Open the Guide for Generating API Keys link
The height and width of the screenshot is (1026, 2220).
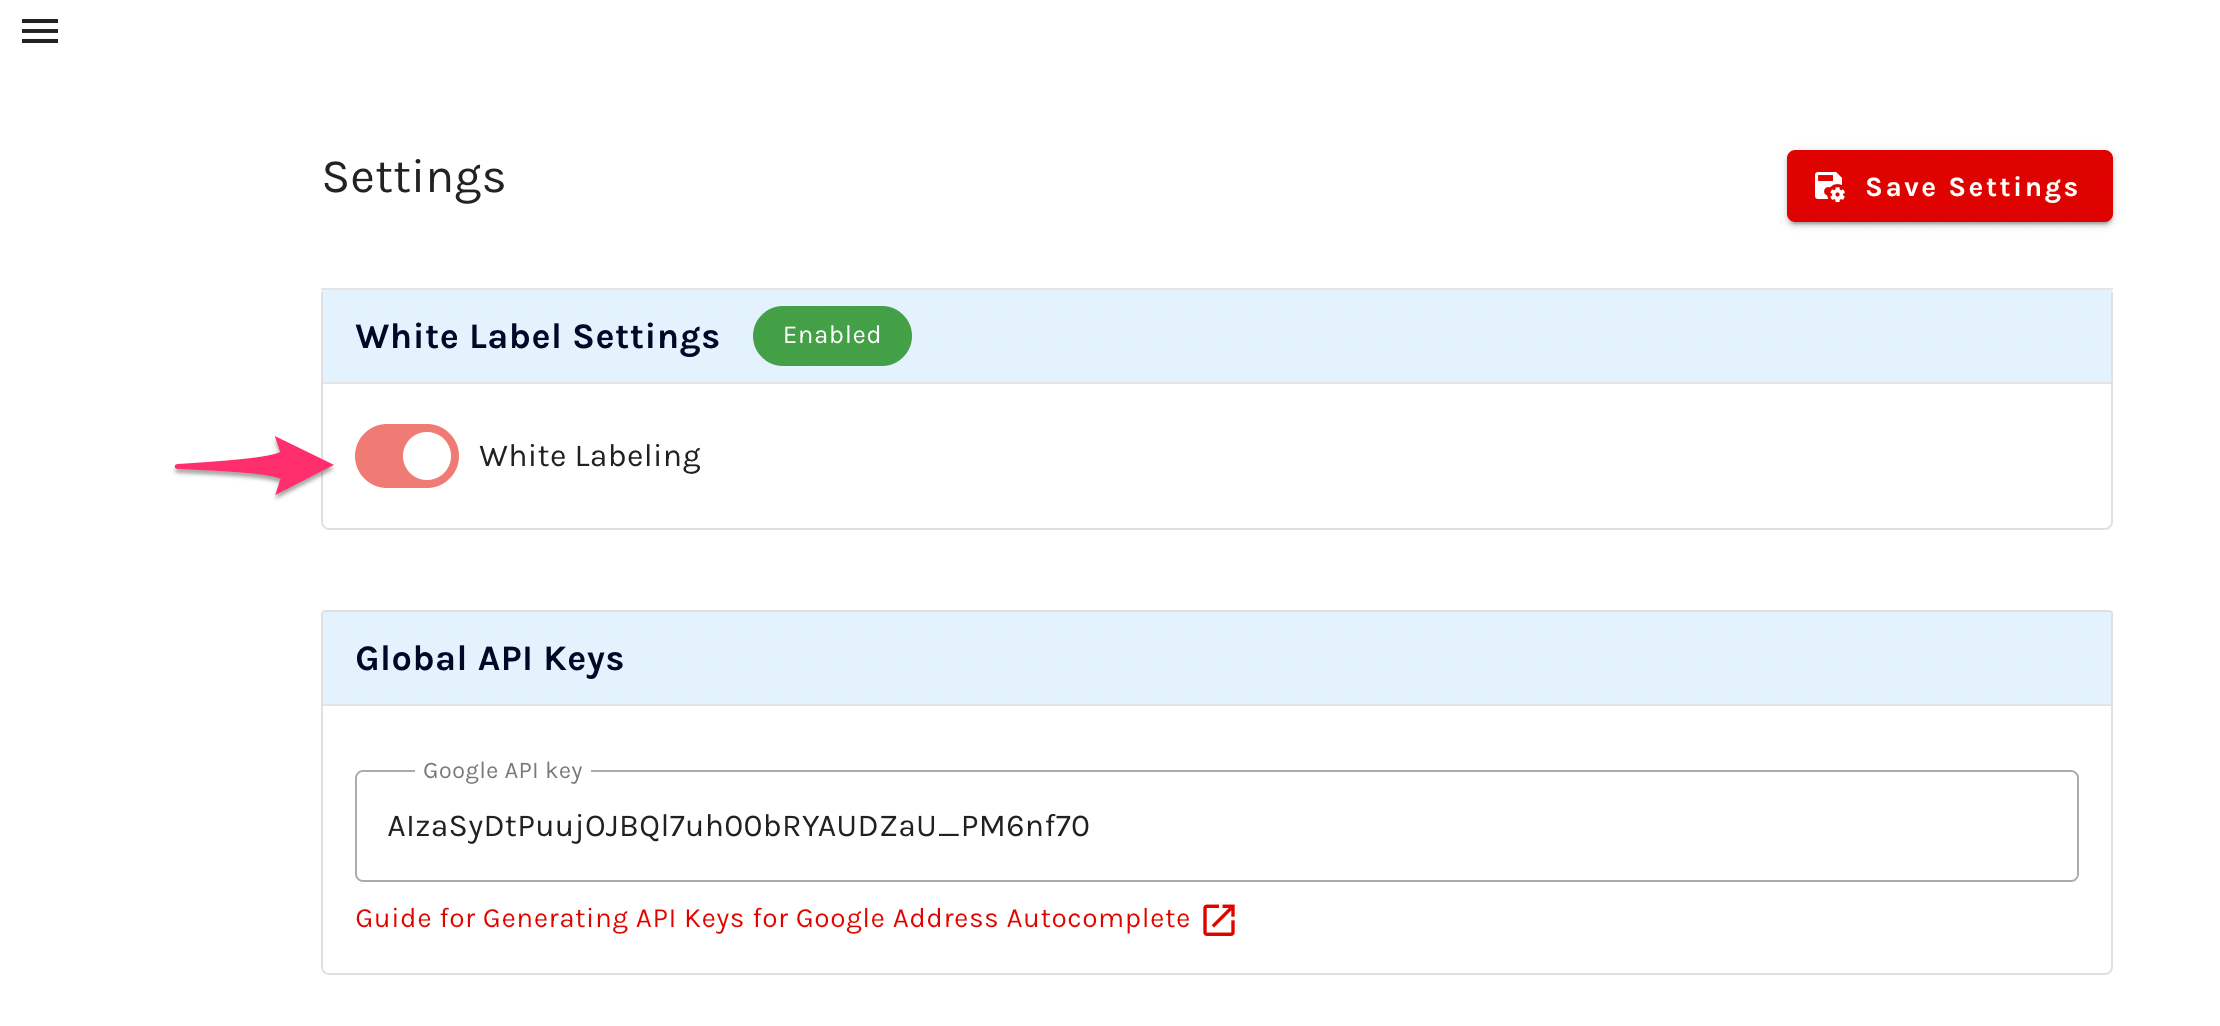pyautogui.click(x=772, y=919)
